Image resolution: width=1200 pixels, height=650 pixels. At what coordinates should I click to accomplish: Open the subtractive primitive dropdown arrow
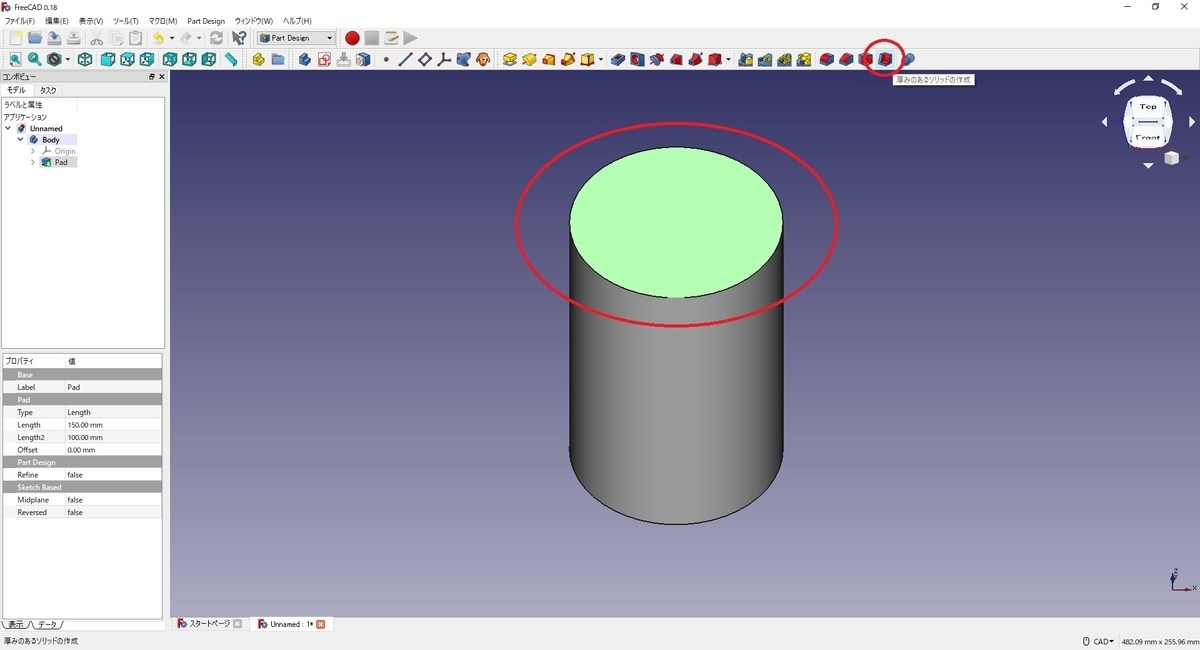pos(729,60)
